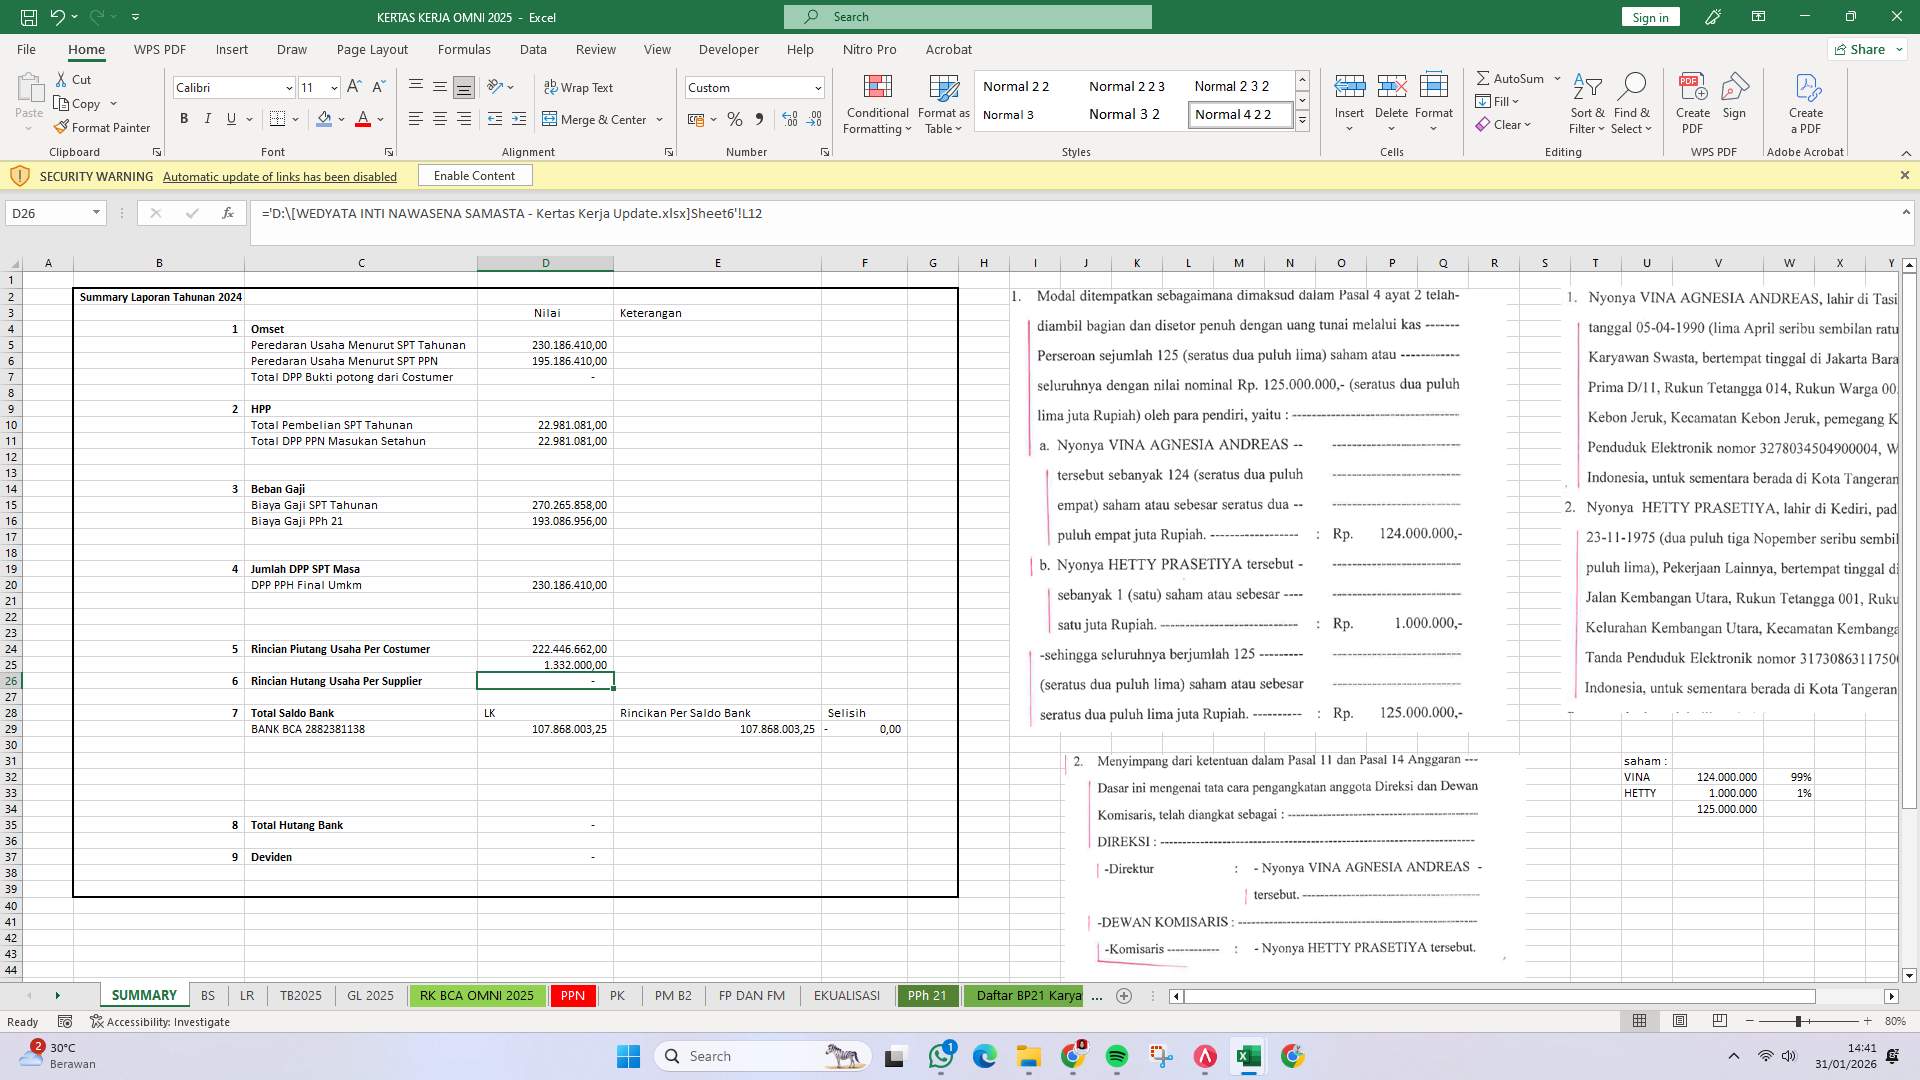Toggle bold on the selected cell
This screenshot has width=1920, height=1080.
[x=184, y=118]
